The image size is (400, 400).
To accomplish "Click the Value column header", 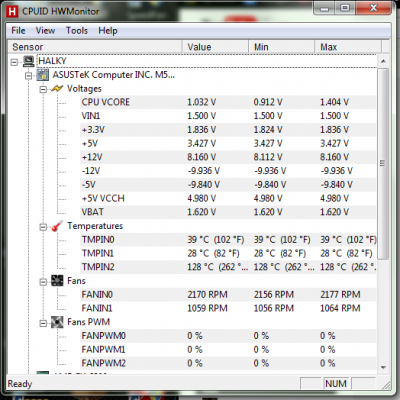I will tap(215, 47).
